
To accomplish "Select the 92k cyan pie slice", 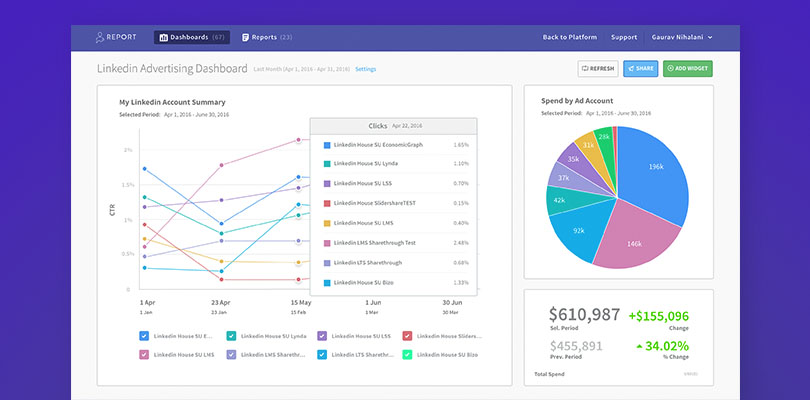I will pos(581,230).
